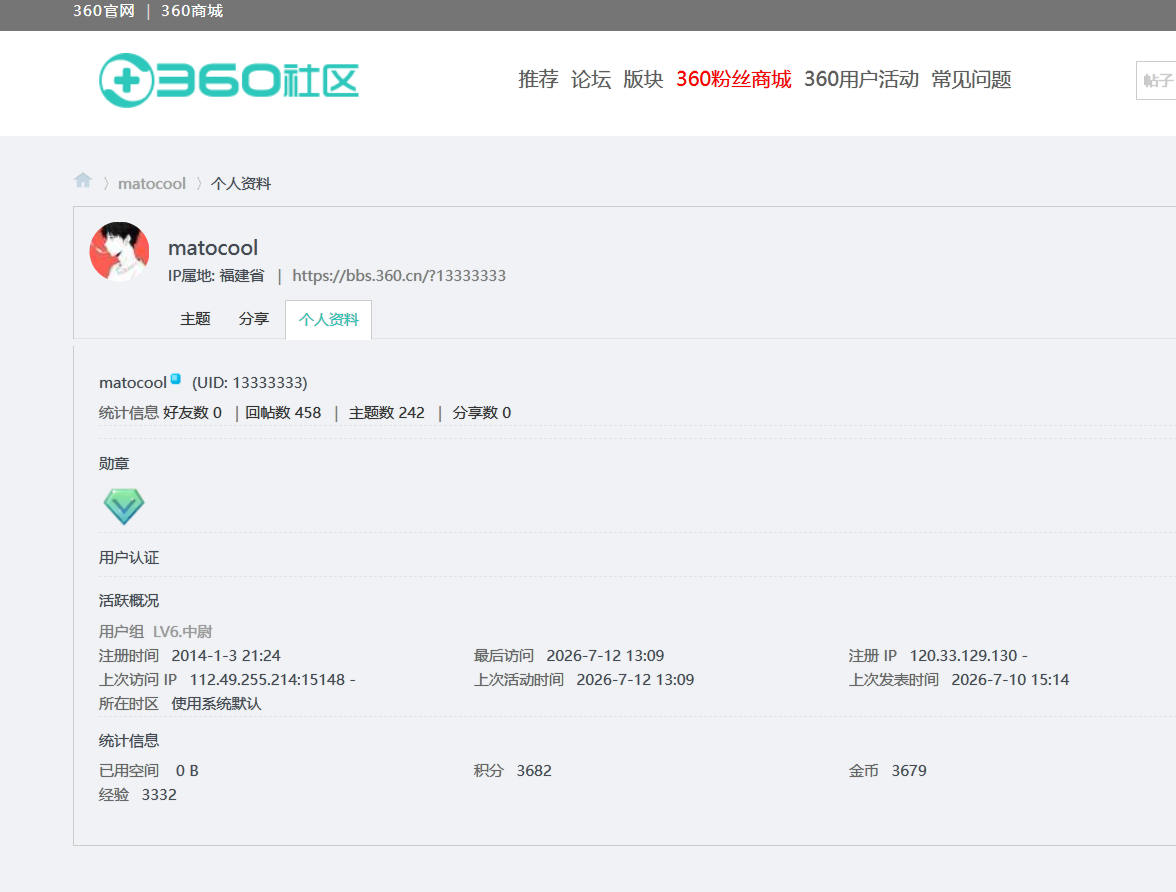Click the LV6.中尉 user group
Viewport: 1176px width, 892px height.
(x=182, y=632)
